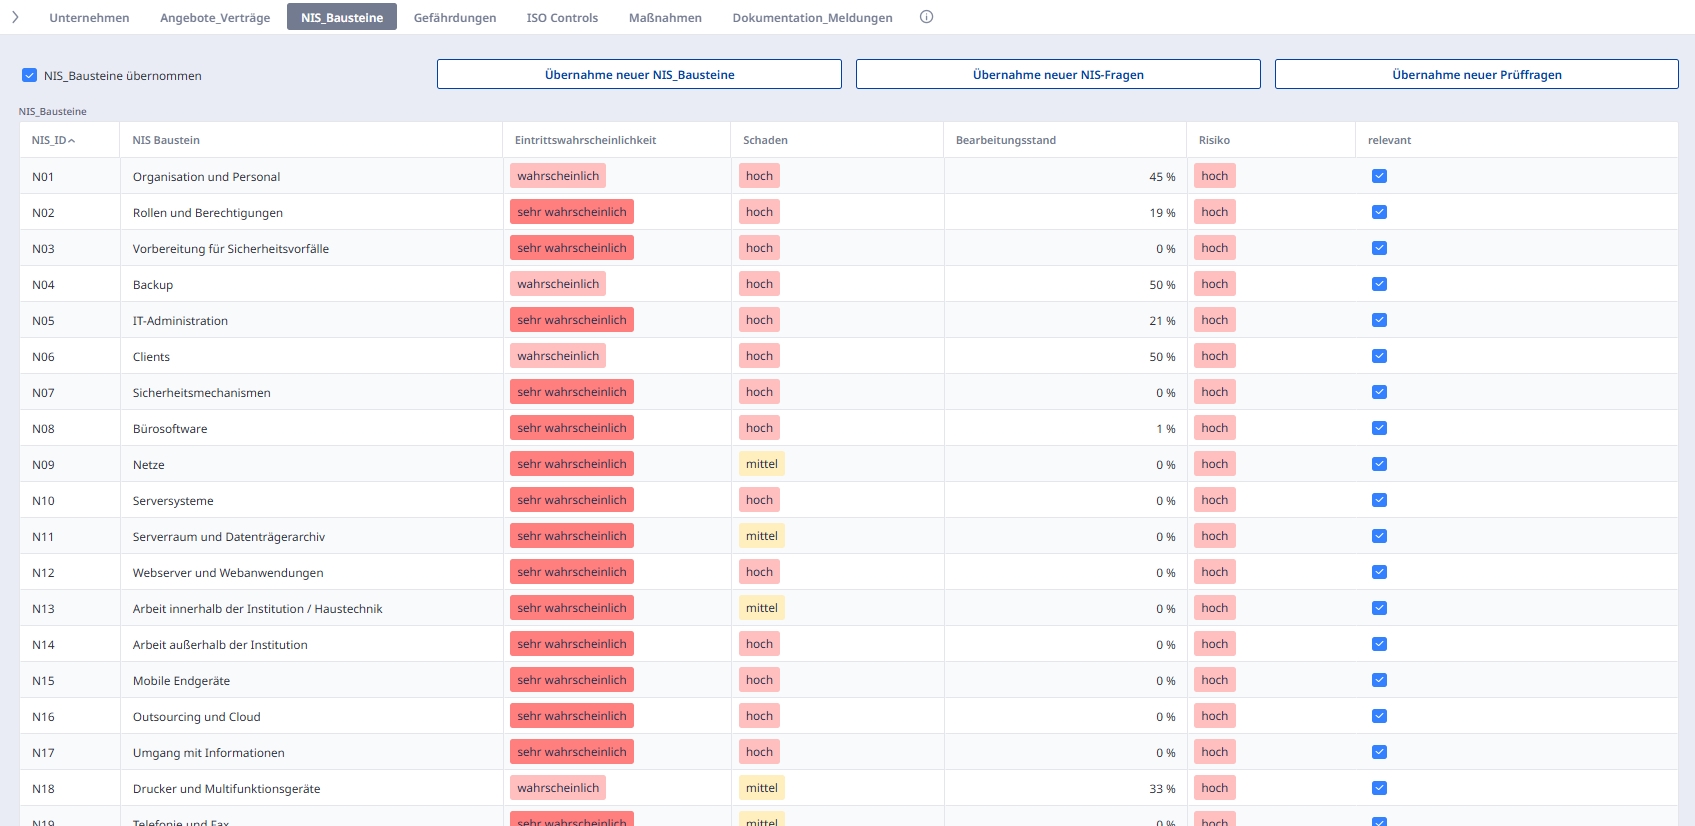Viewport: 1695px width, 826px height.
Task: Click Übernahme neuer Prüffragen button
Action: 1477,74
